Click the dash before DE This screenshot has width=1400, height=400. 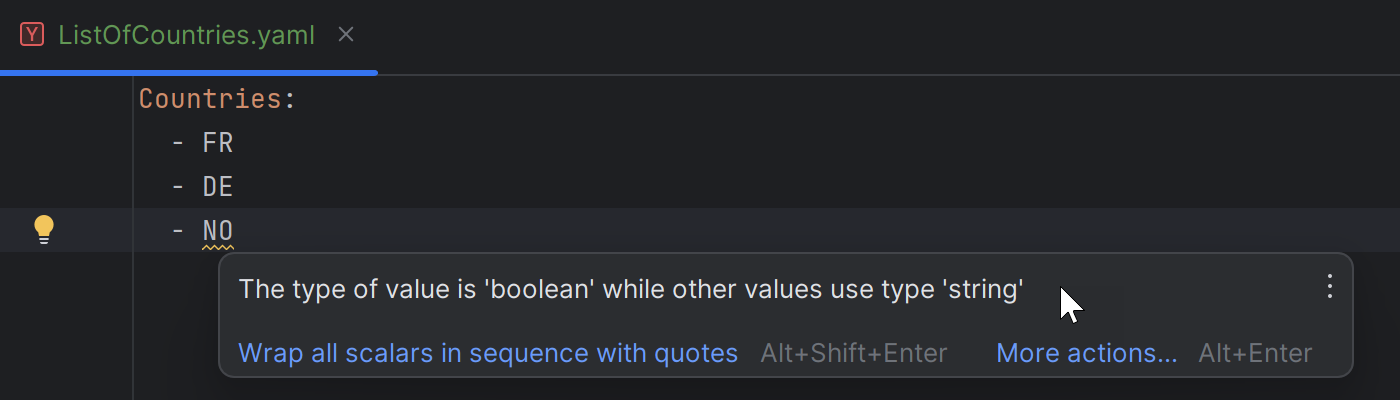click(x=178, y=187)
